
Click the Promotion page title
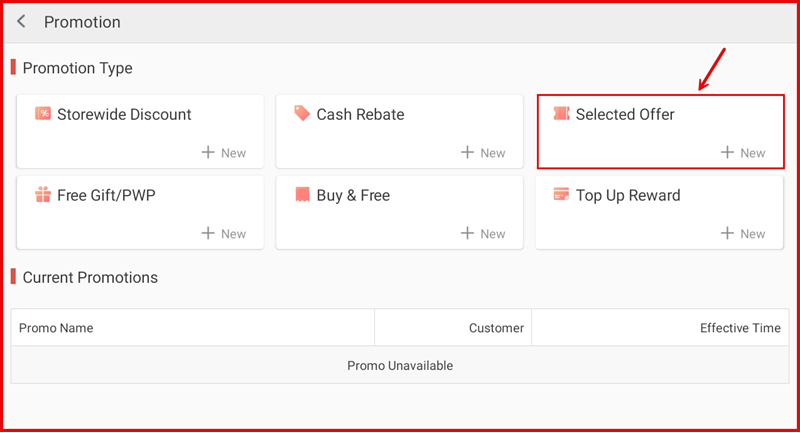[x=82, y=22]
